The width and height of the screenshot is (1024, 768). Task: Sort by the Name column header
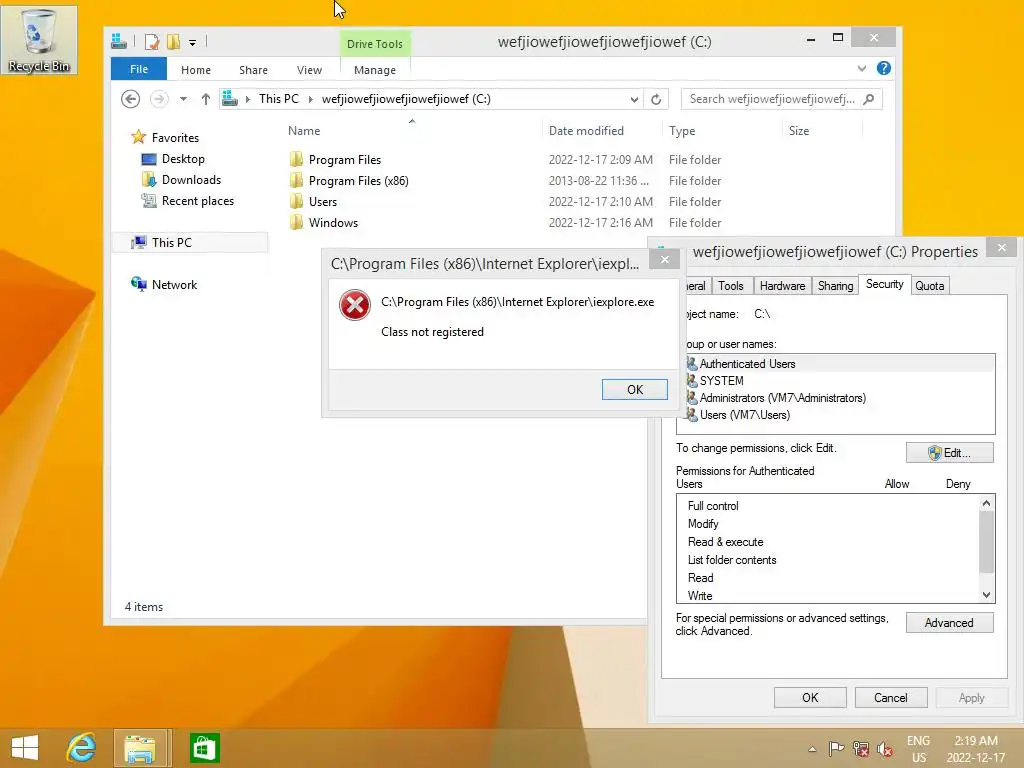pos(304,131)
